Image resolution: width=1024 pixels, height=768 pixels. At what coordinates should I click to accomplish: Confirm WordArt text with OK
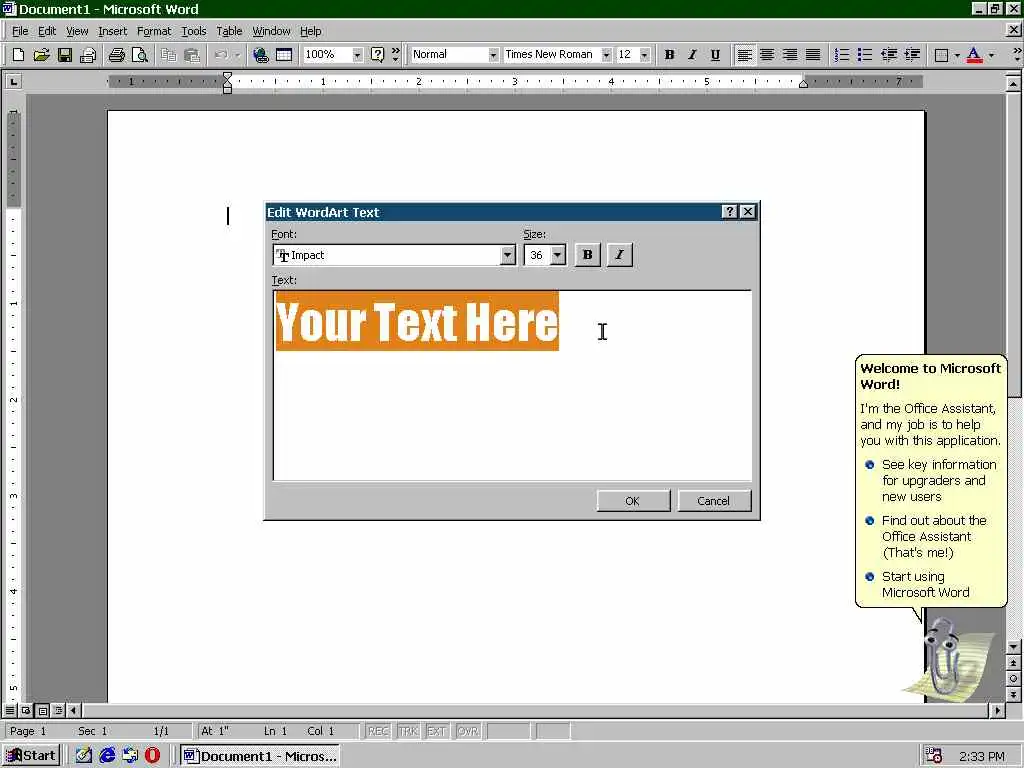tap(633, 501)
